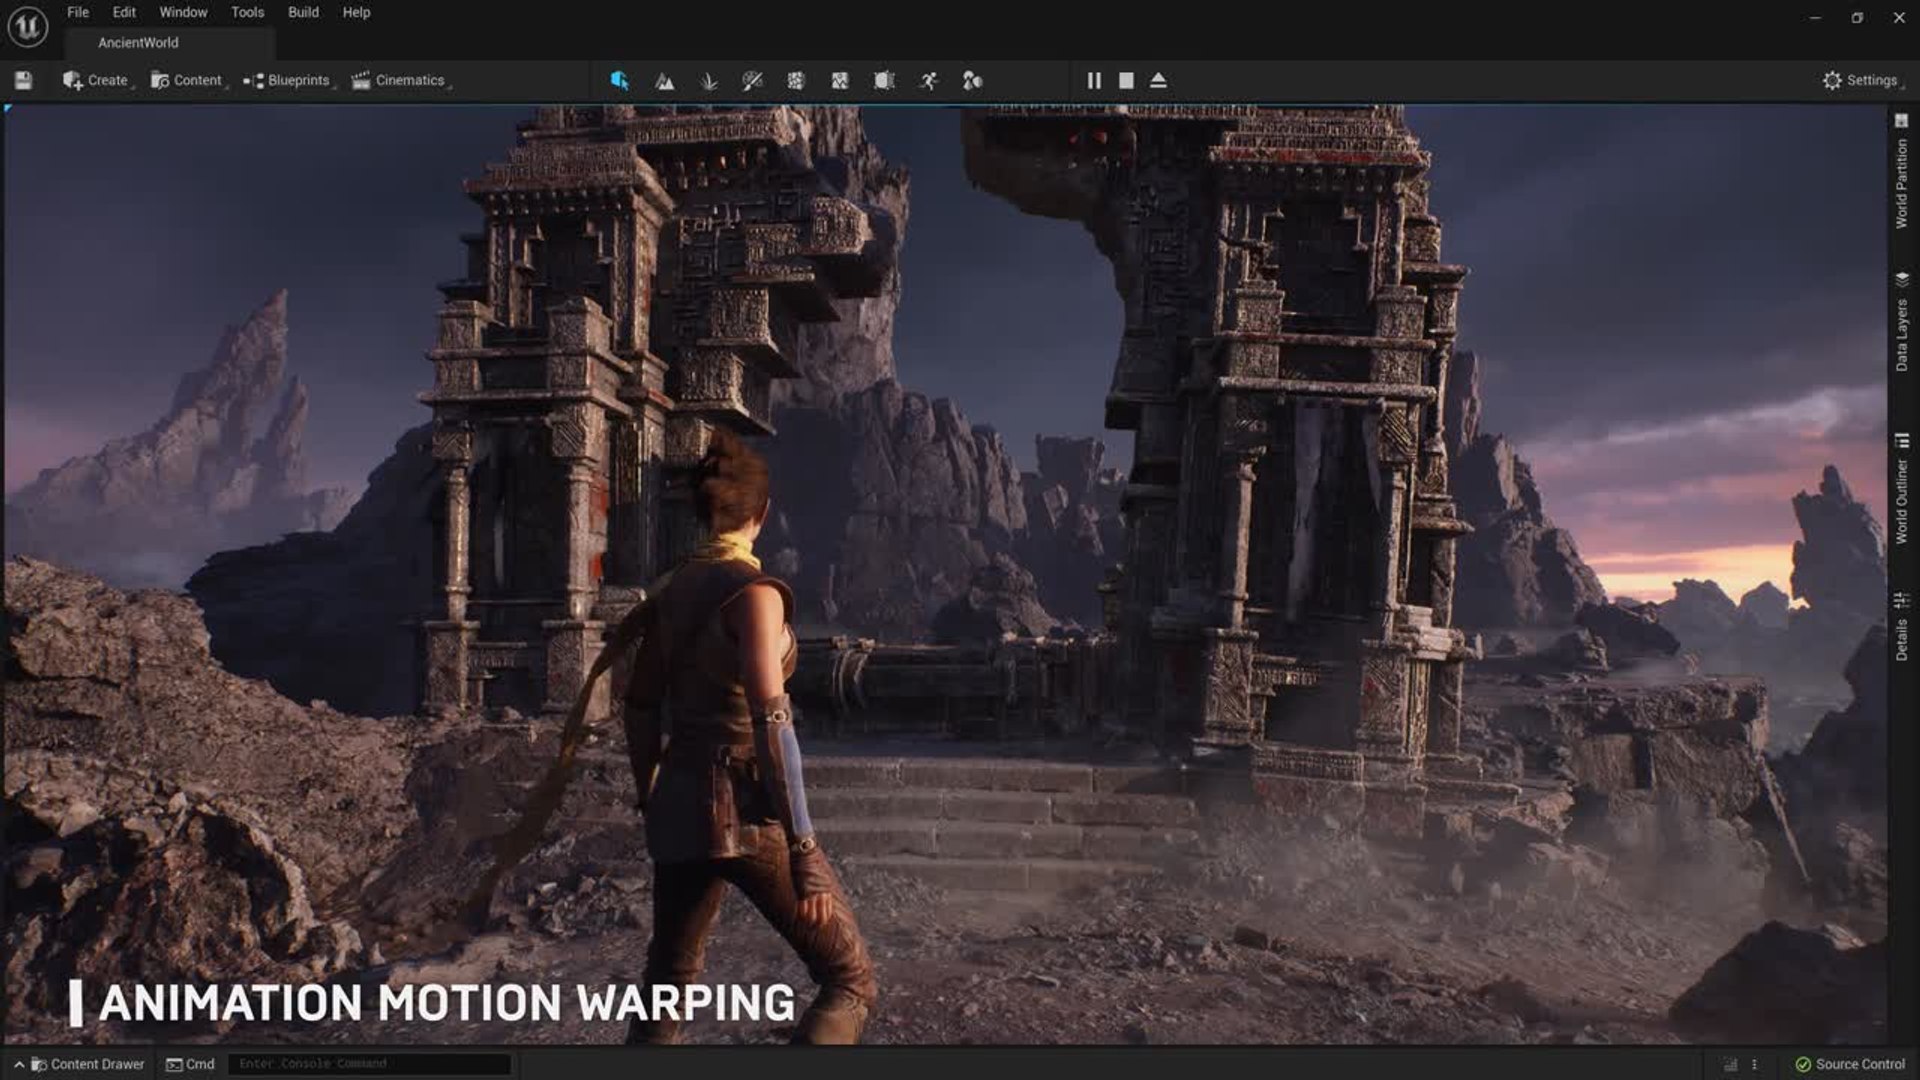Open the Edit menu
This screenshot has height=1080, width=1920.
tap(124, 12)
